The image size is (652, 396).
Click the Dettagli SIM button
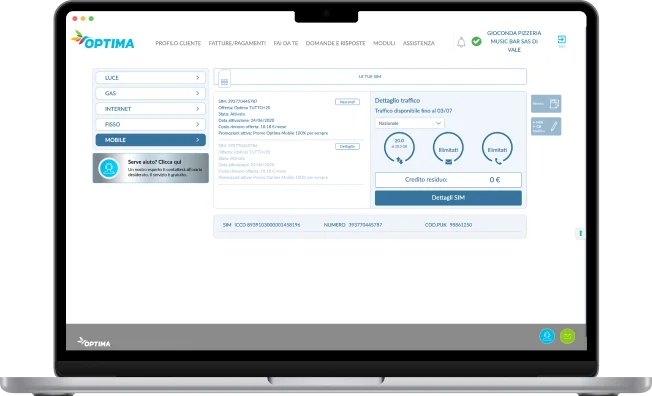pyautogui.click(x=448, y=198)
